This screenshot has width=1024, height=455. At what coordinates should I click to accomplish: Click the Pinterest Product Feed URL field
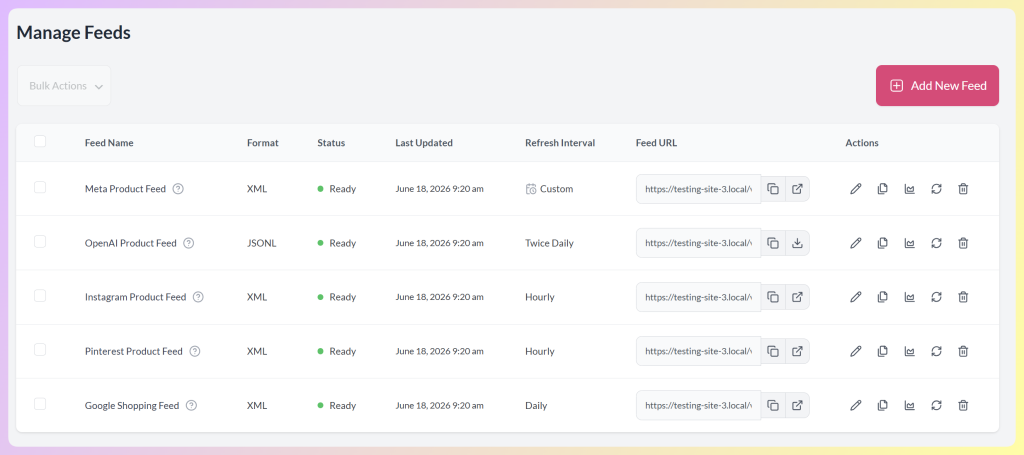699,351
